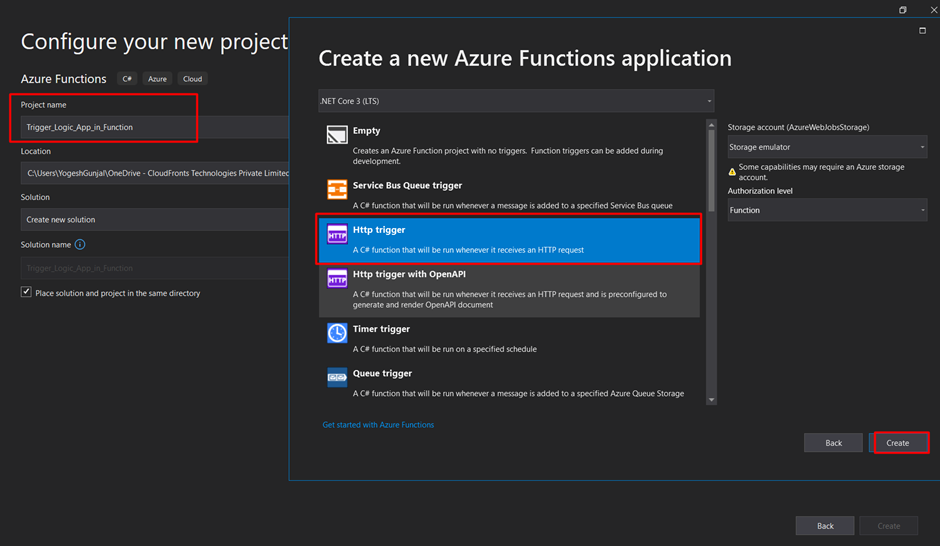
Task: Toggle Place solution and project in same directory
Action: 26,292
